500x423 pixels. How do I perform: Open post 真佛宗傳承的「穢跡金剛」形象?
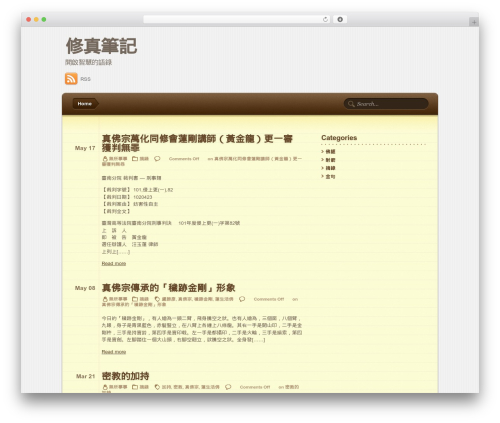(x=168, y=288)
